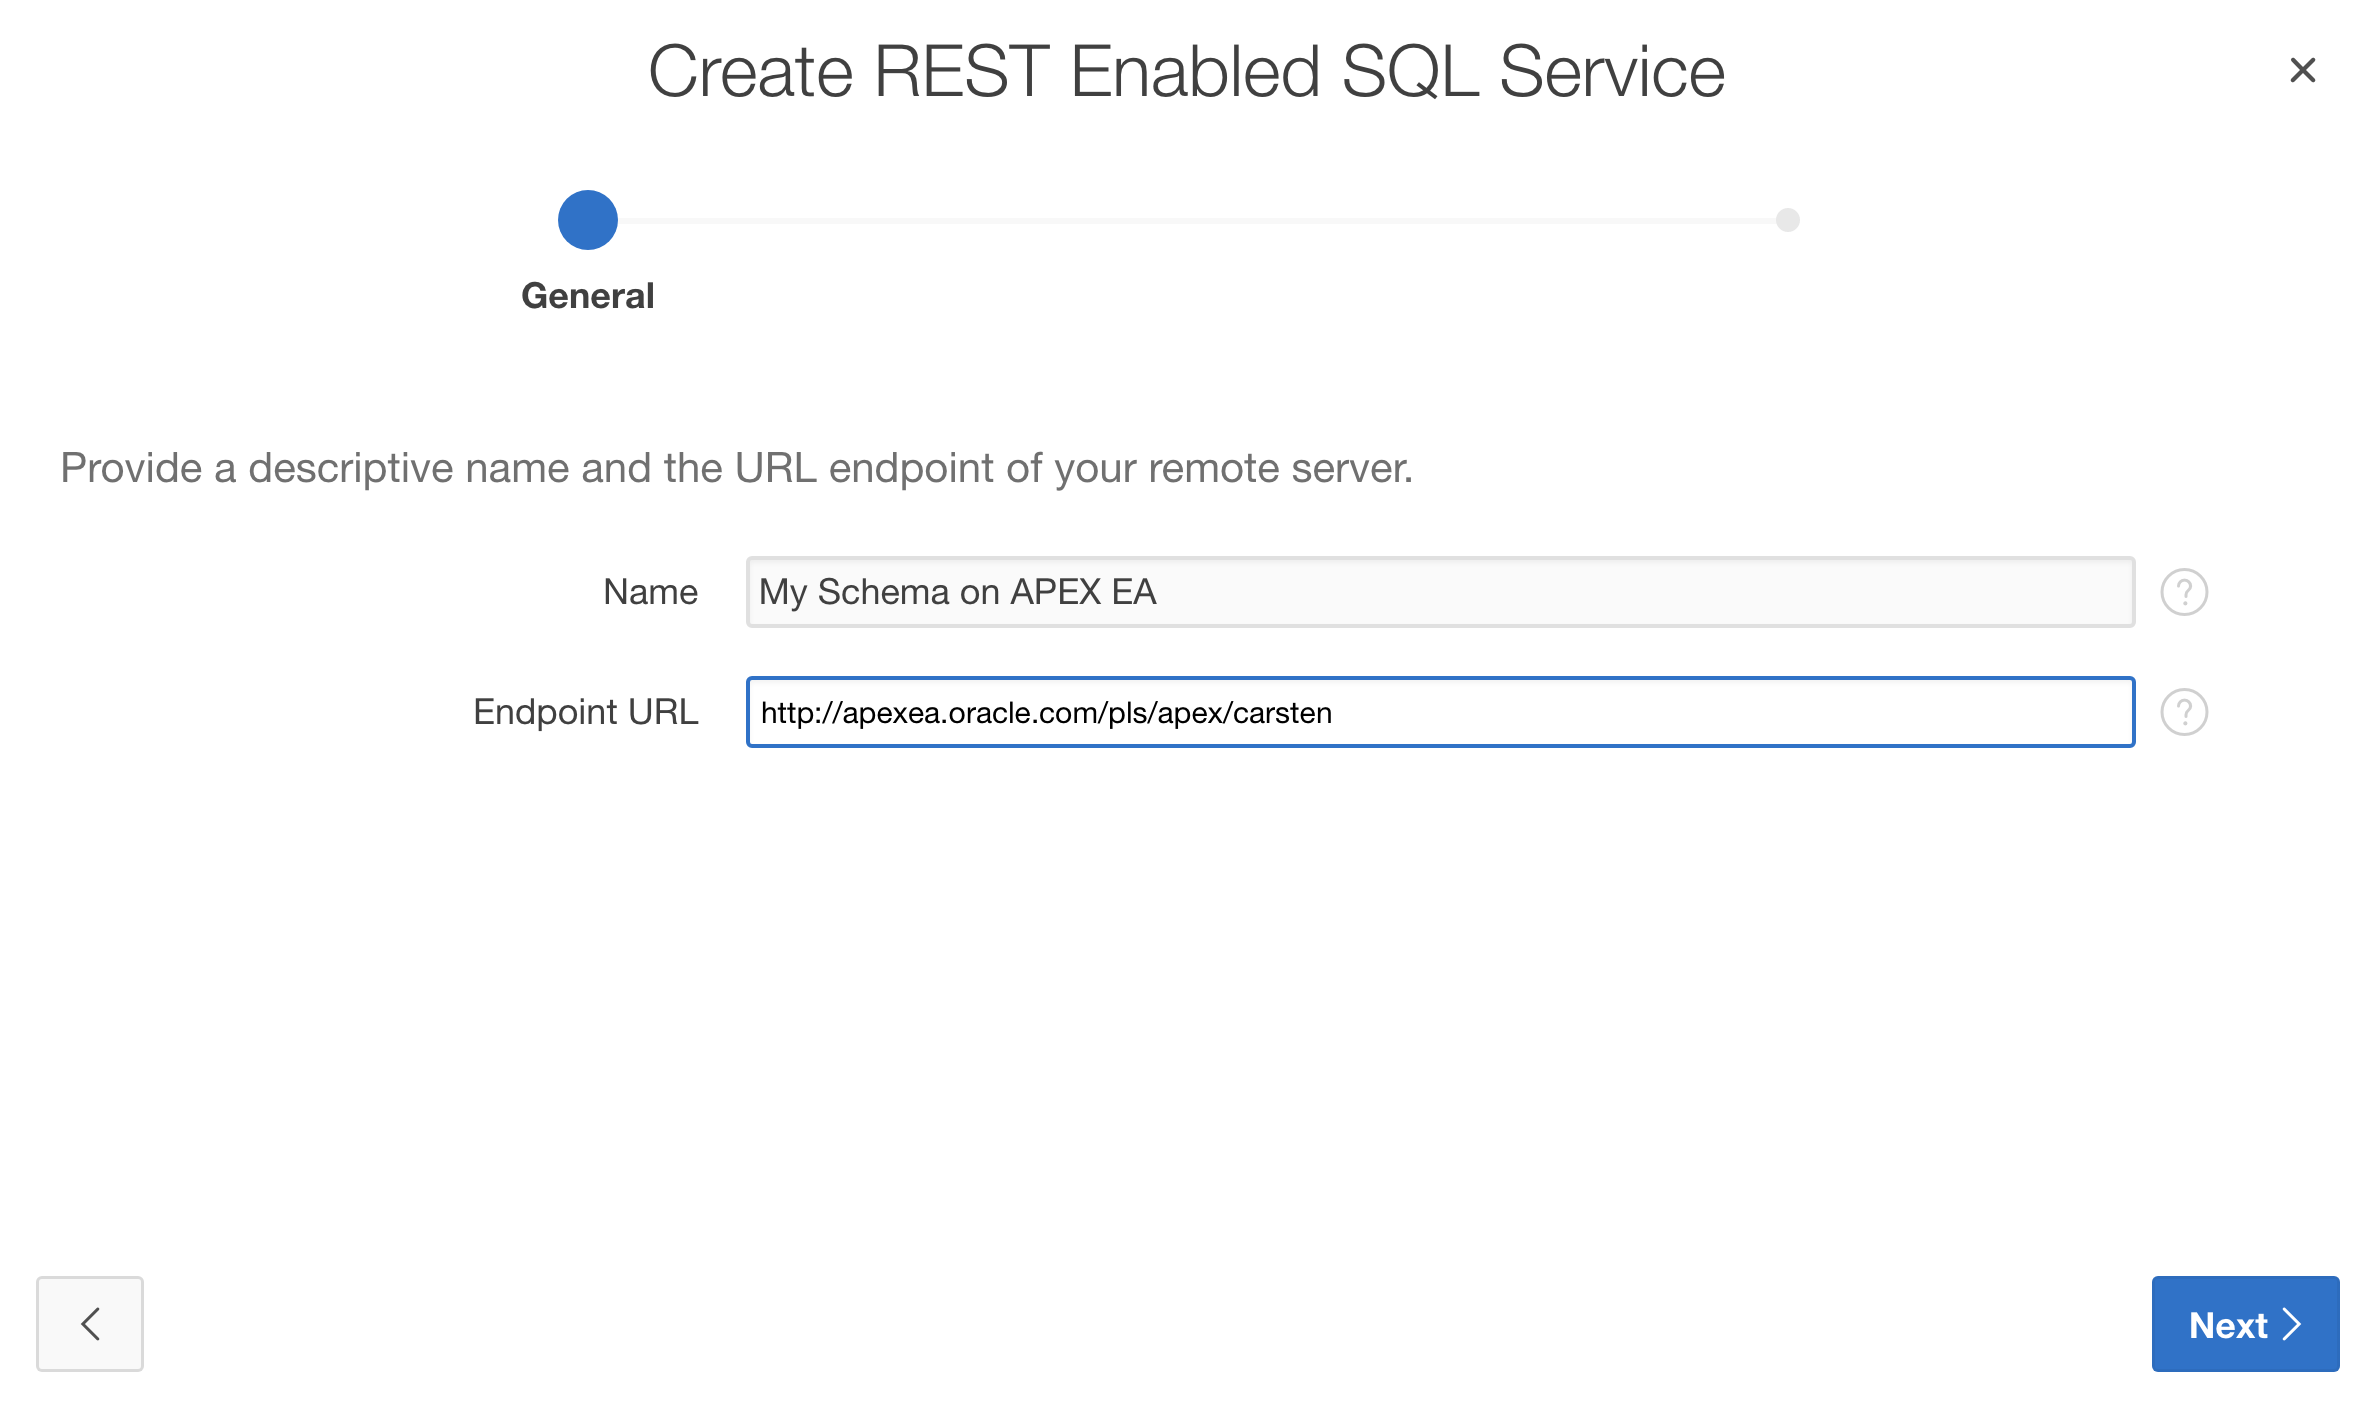Click the dialog title heading text
2378x1408 pixels.
[x=1186, y=72]
